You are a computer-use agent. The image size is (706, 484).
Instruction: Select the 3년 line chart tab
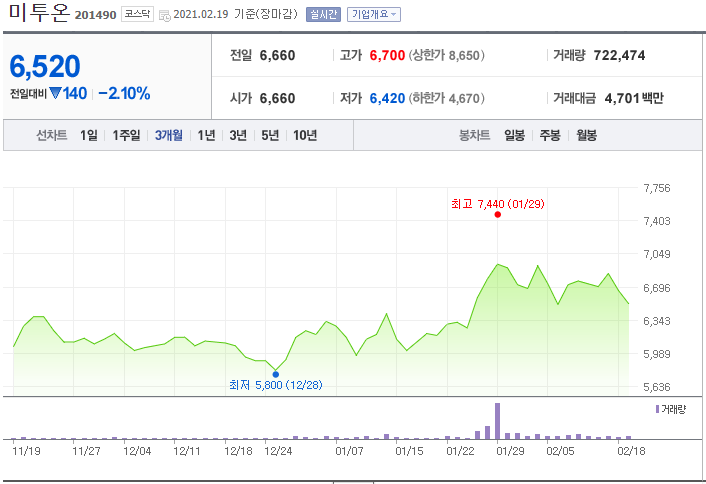(238, 135)
